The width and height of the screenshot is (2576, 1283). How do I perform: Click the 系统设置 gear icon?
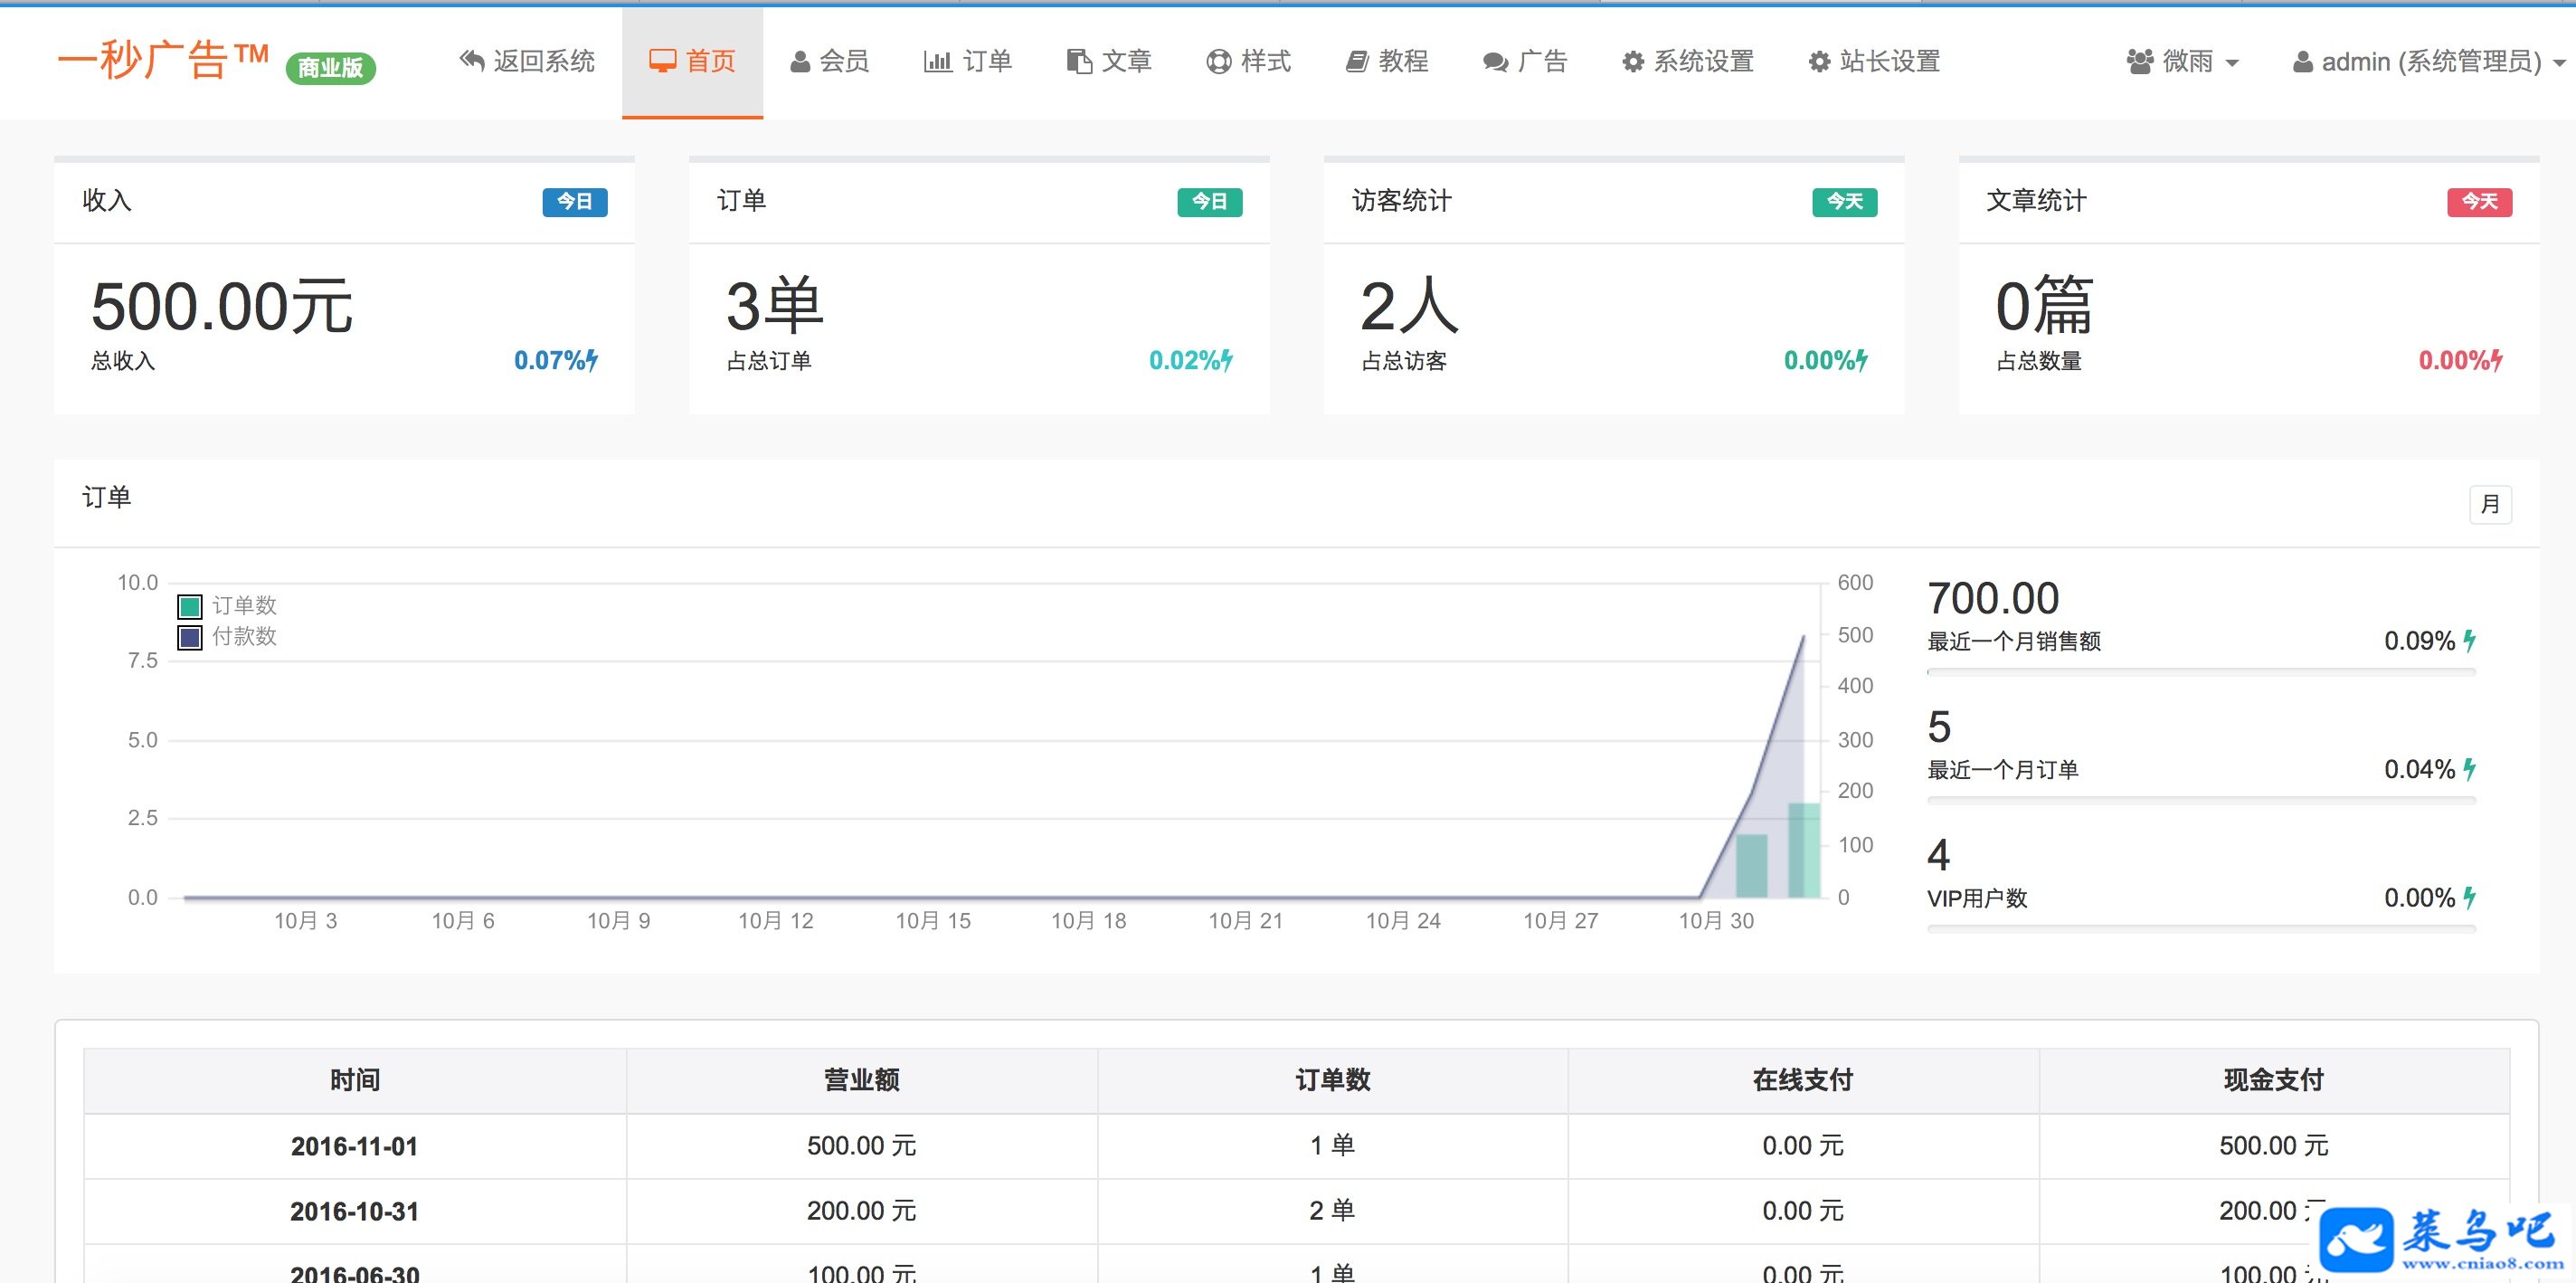coord(1632,62)
